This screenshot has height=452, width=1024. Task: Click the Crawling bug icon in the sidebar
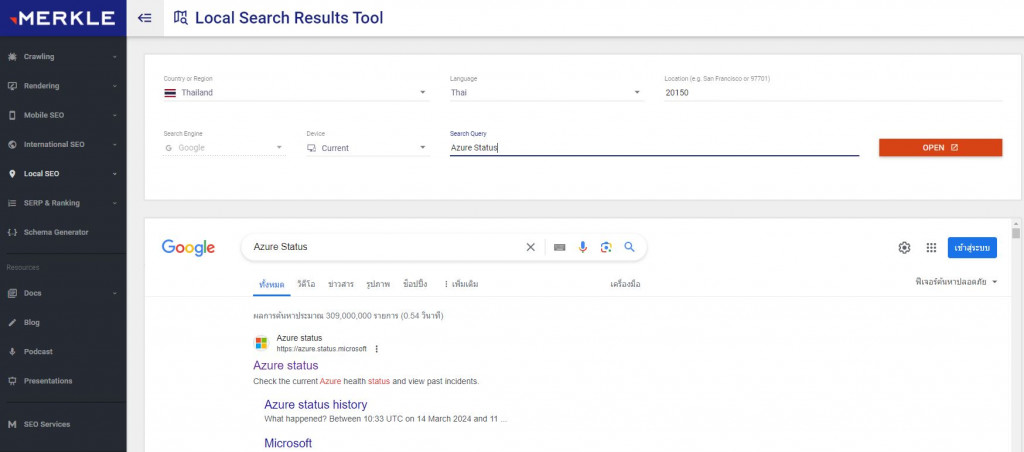12,57
